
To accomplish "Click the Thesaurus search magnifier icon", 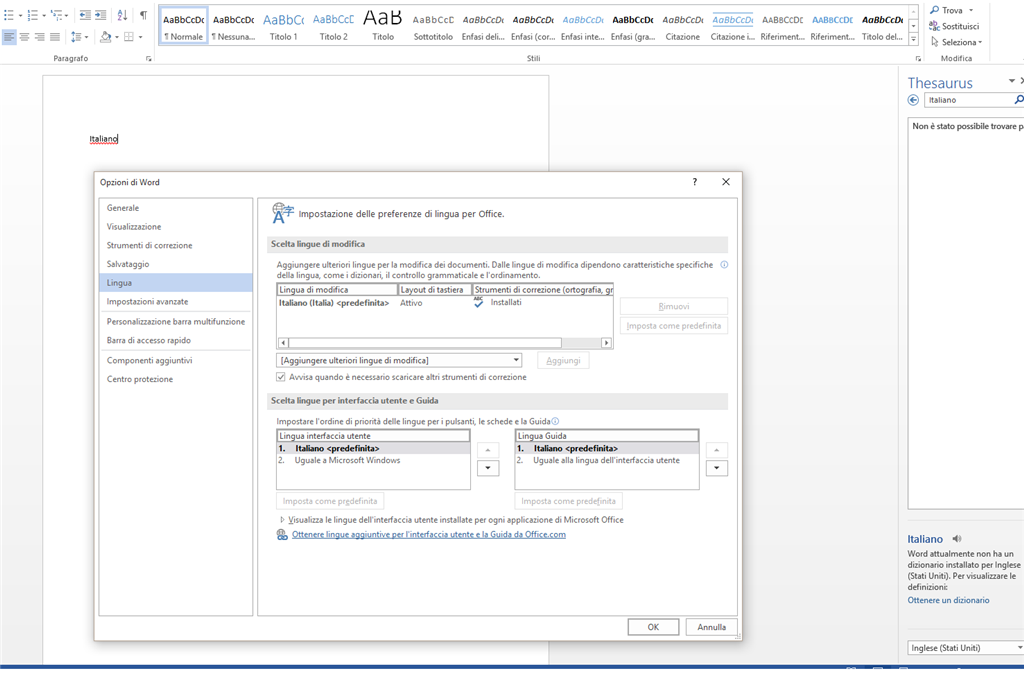I will (x=1018, y=100).
